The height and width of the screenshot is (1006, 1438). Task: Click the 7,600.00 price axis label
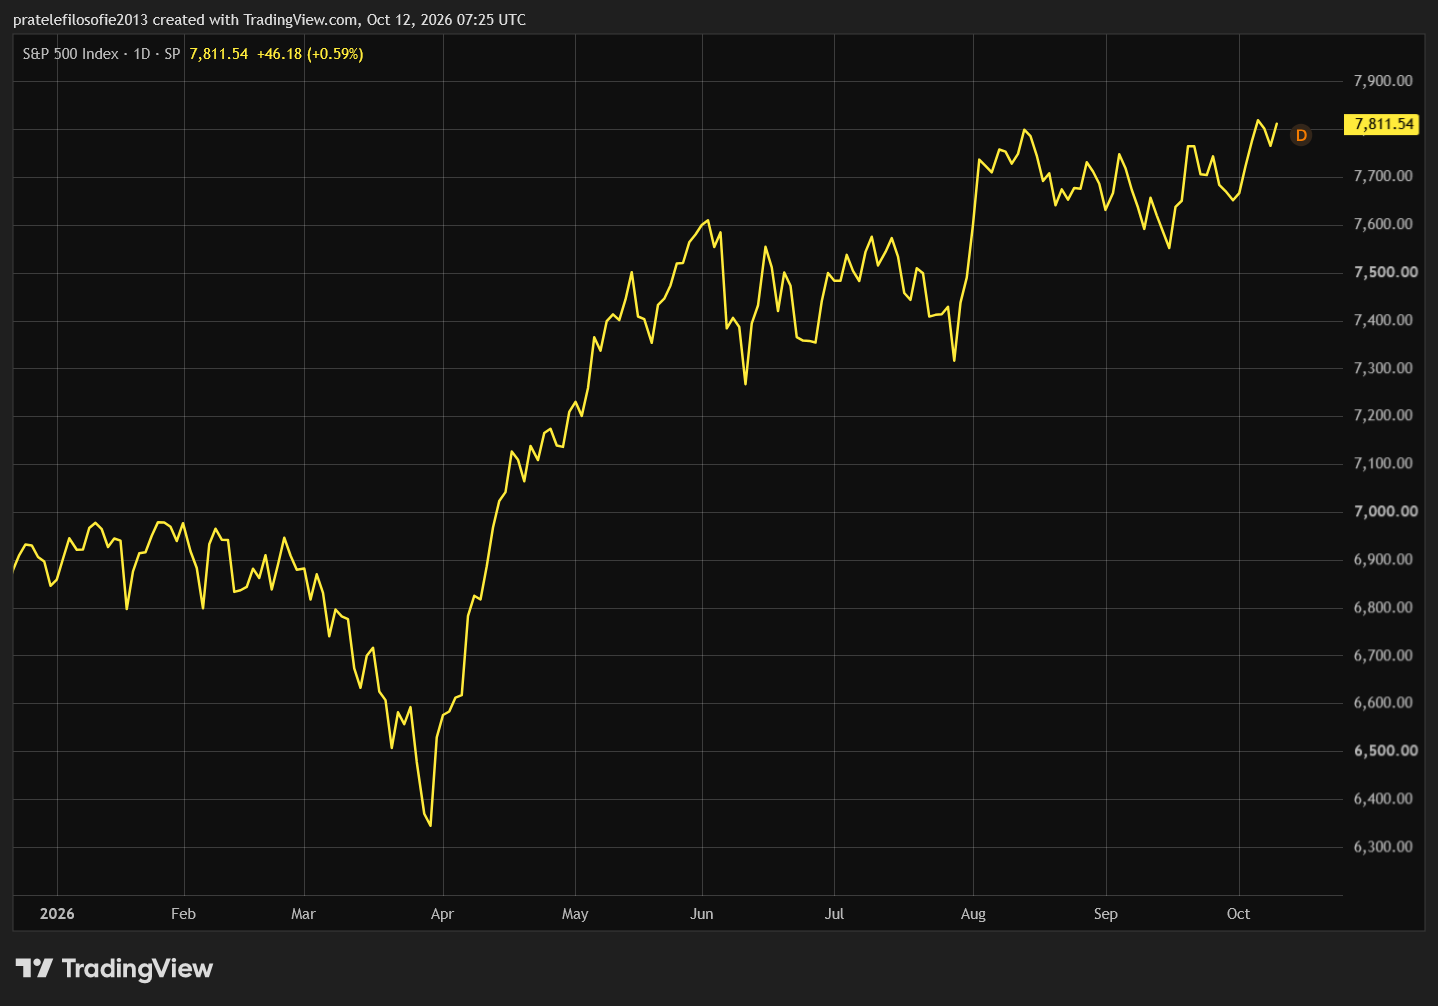1383,224
